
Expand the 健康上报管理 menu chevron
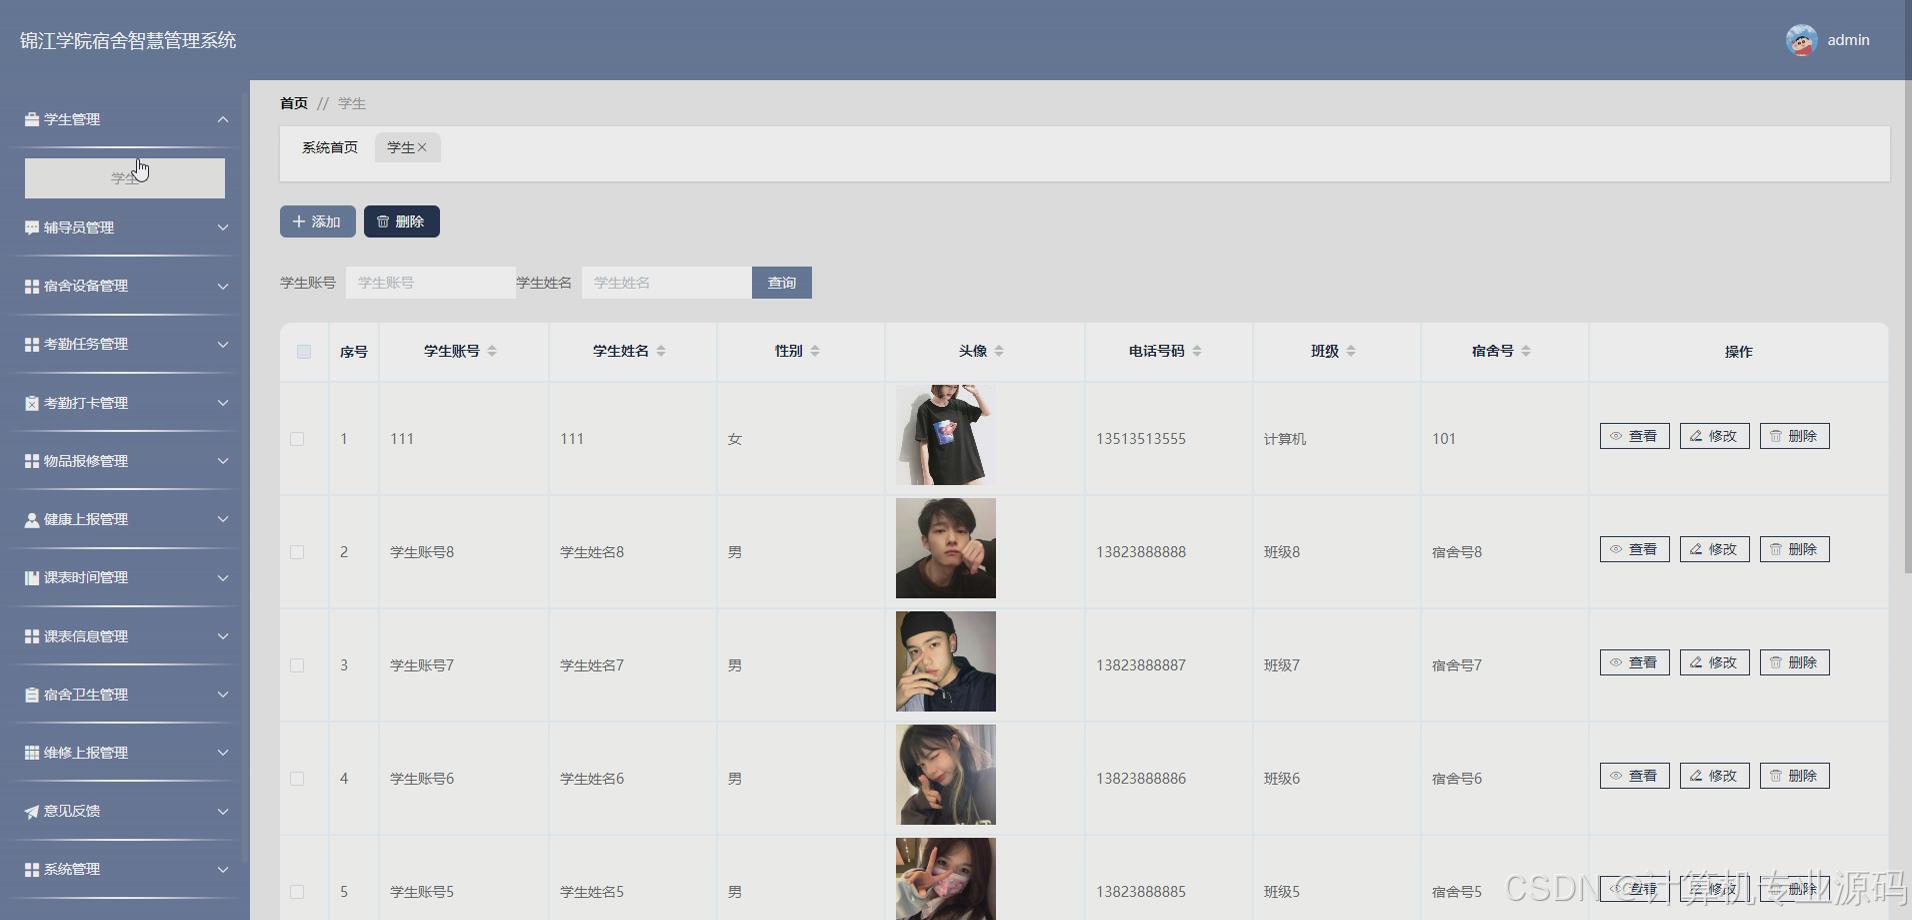(223, 519)
